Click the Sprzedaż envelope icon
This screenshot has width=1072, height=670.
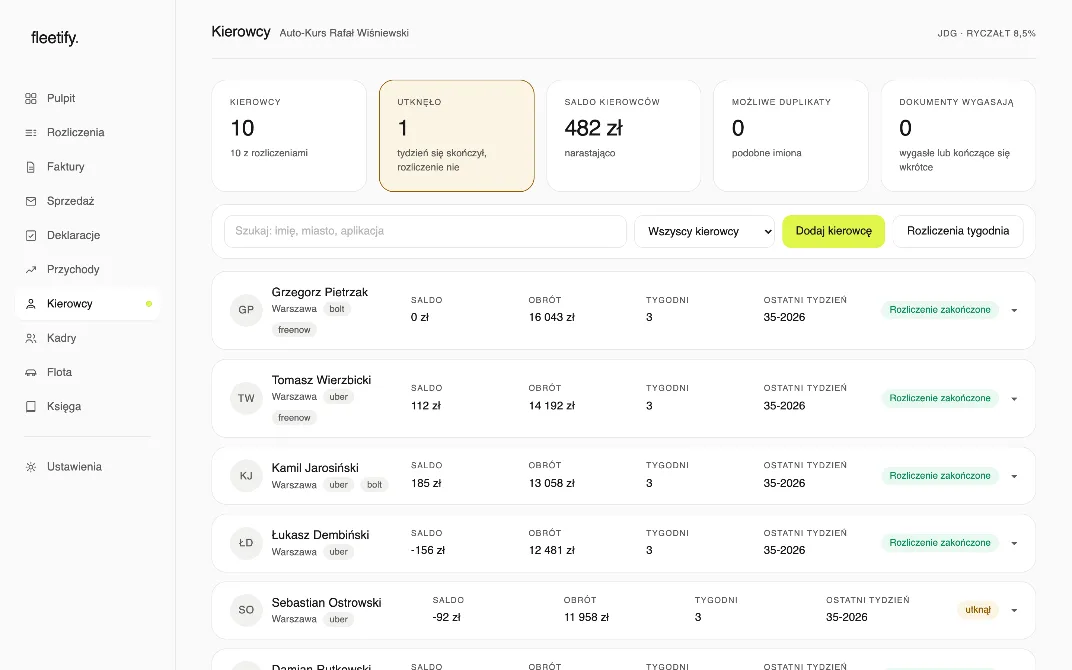point(31,201)
